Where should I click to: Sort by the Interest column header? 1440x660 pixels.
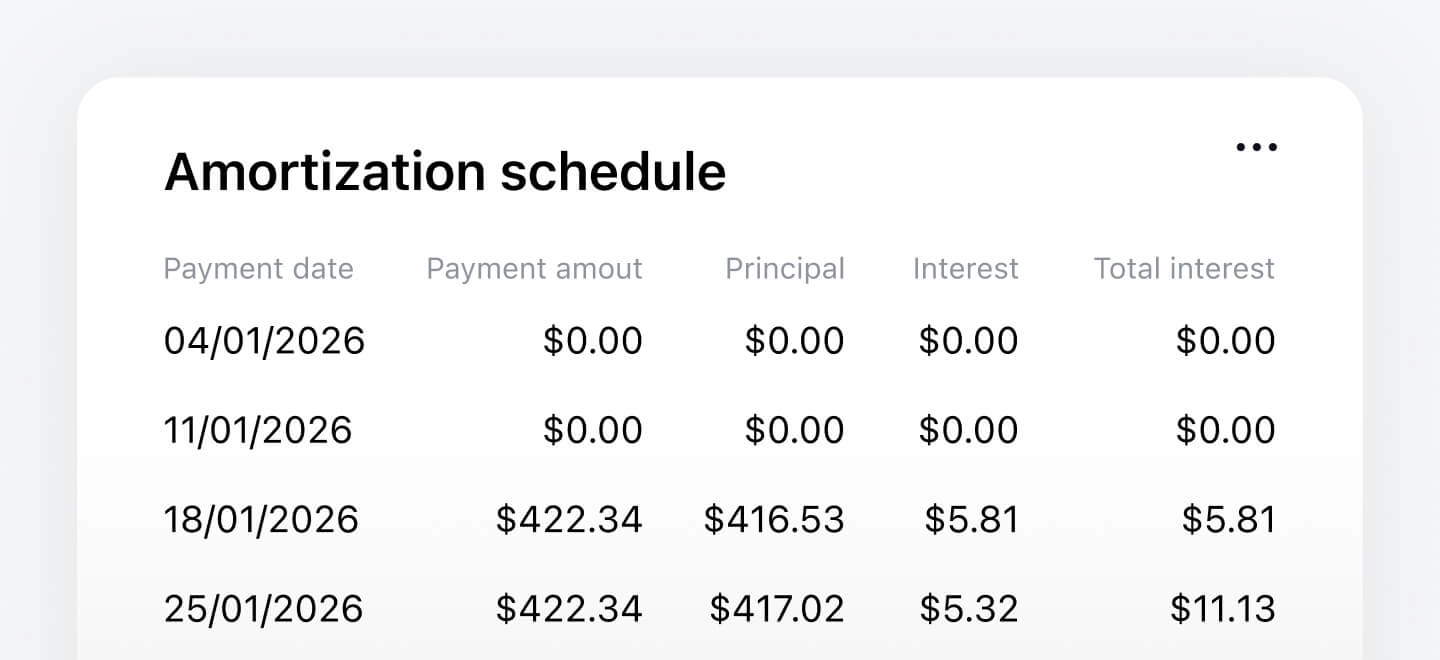(x=964, y=268)
